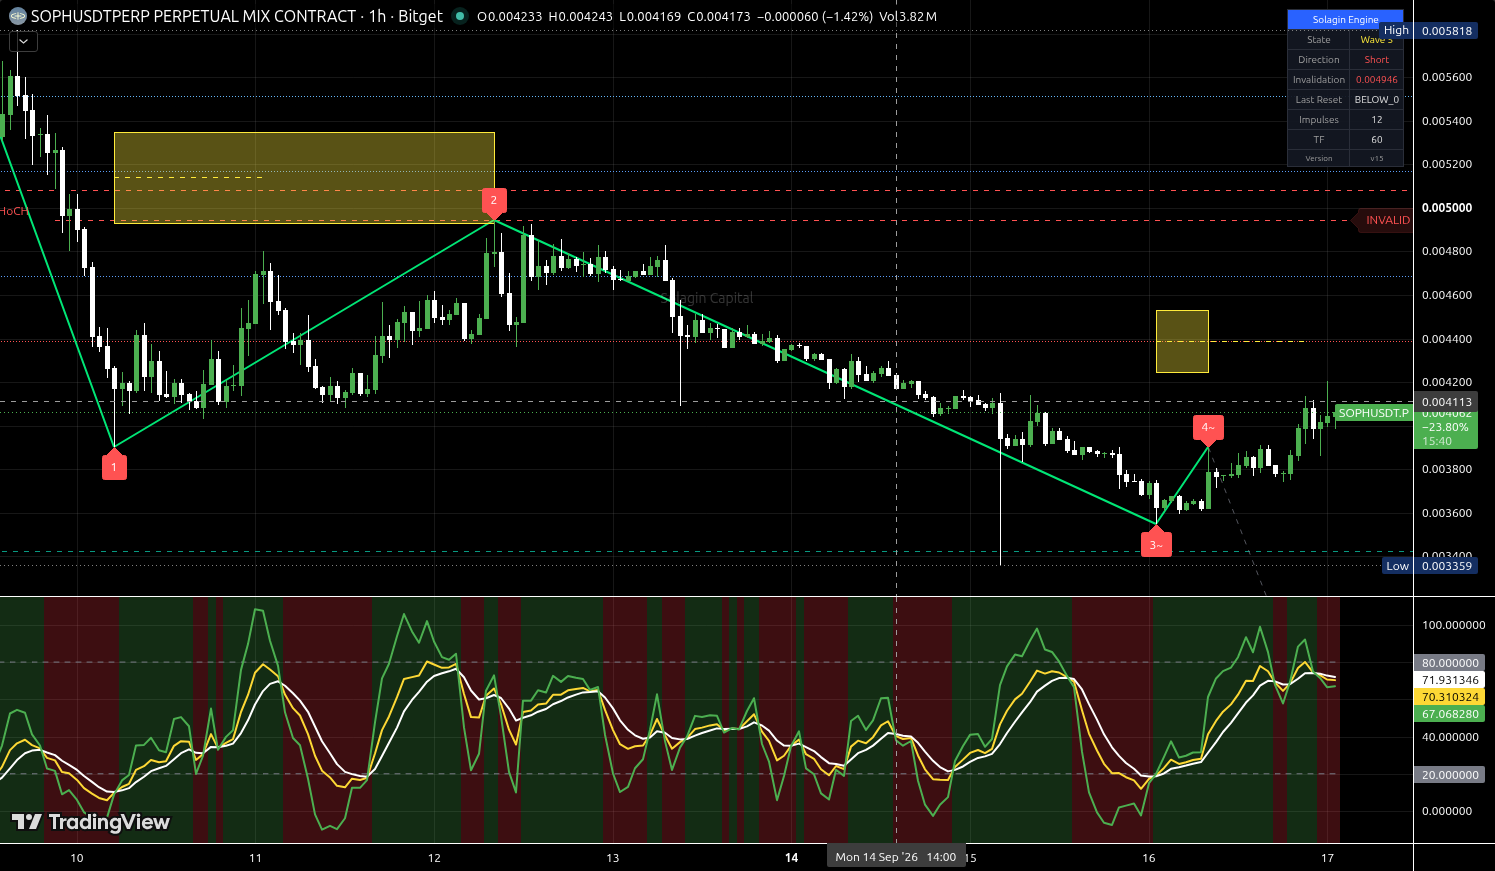Screen dimensions: 1495x871
Task: Click the green SOPHUSDT.P price label
Action: [x=1373, y=413]
